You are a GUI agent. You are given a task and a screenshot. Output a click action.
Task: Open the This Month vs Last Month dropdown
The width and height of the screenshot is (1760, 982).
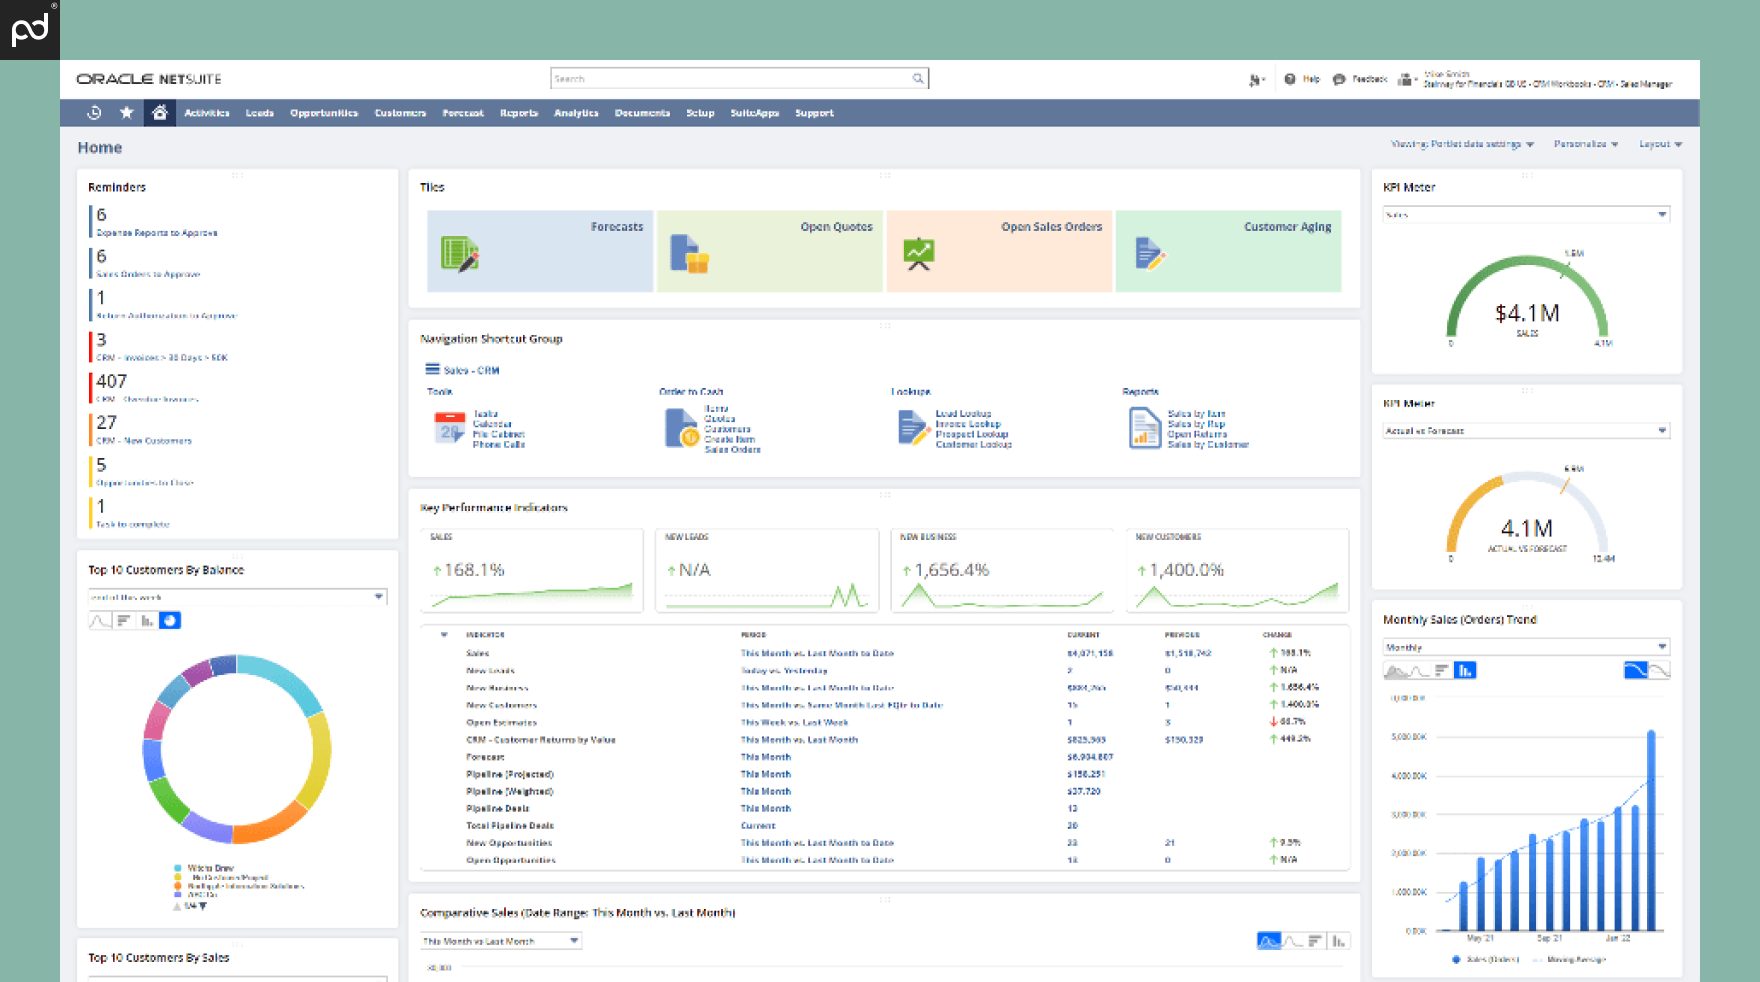[500, 940]
